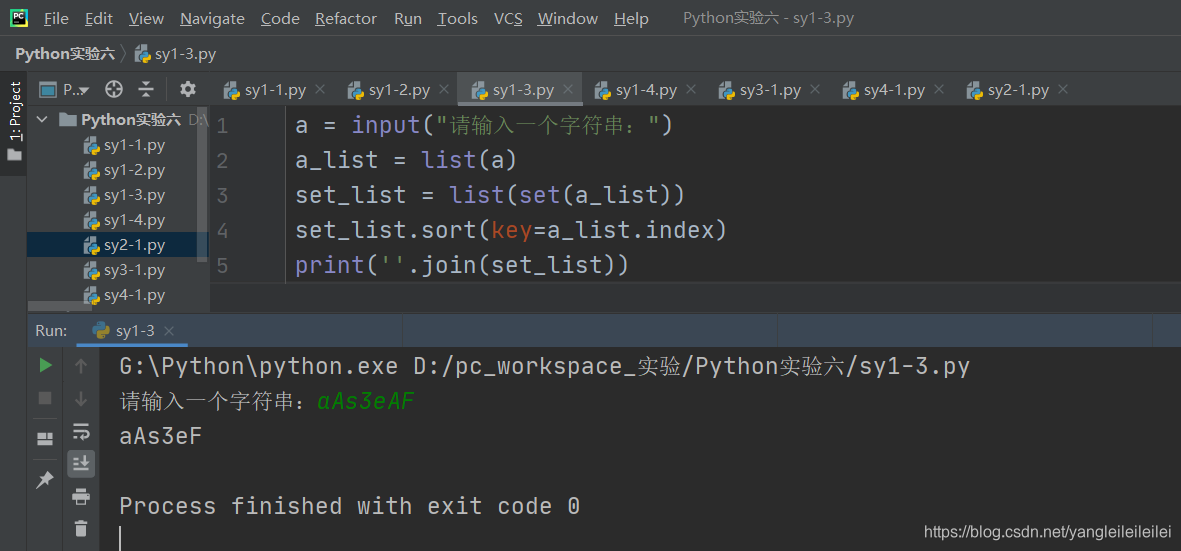Open the Project panel settings gear
The image size is (1181, 551).
tap(188, 90)
